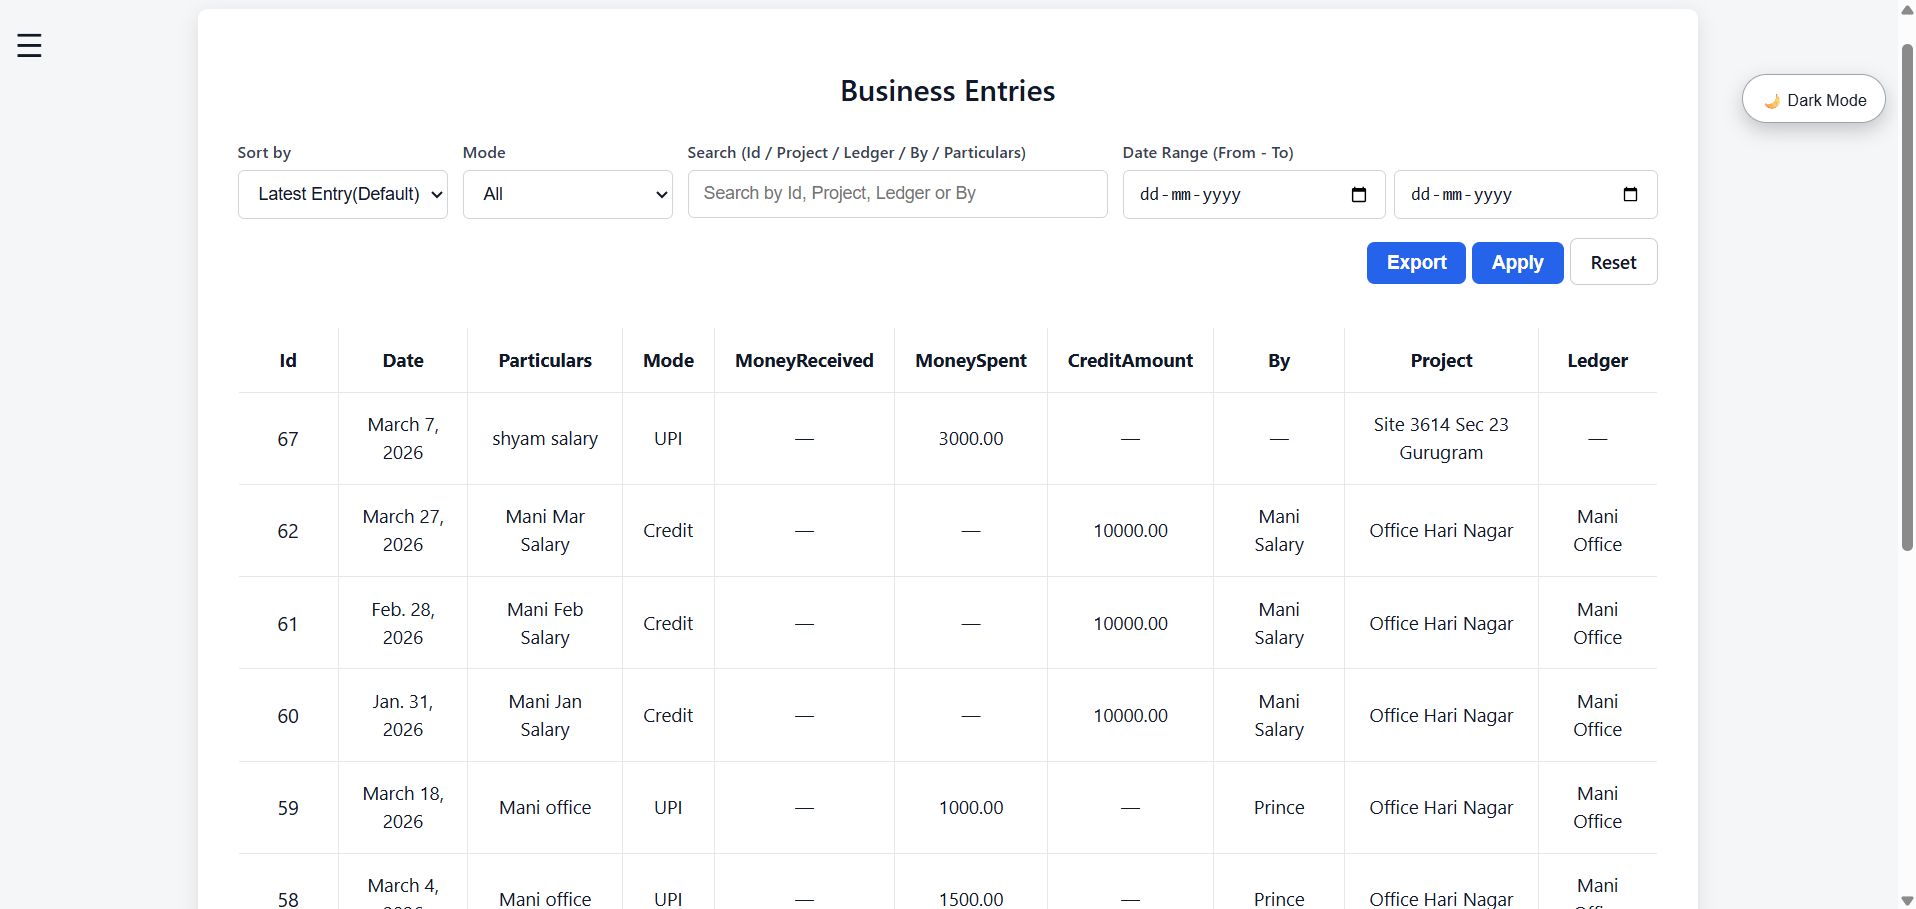Apply the selected filters

click(1516, 263)
